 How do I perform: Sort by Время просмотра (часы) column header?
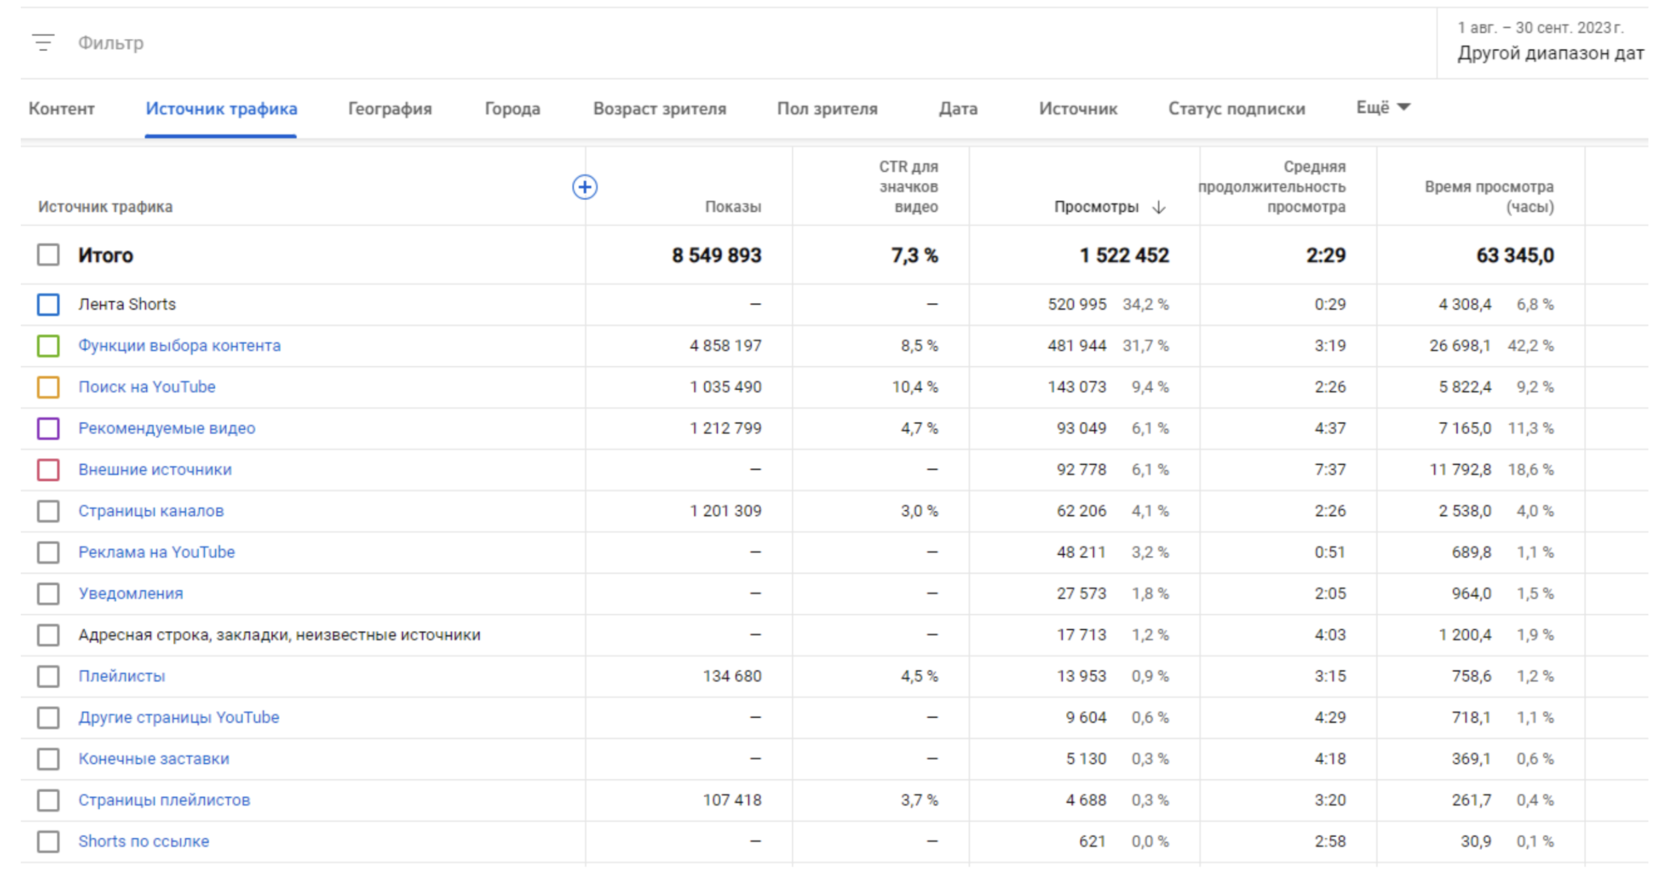(1489, 197)
